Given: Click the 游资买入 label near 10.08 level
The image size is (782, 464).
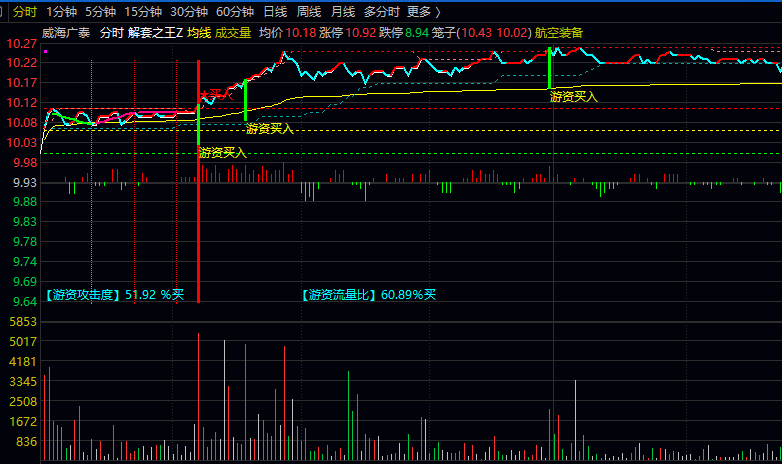Looking at the screenshot, I should coord(270,129).
